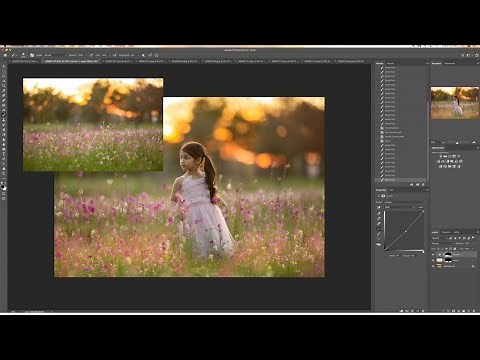Select the Brush tool in left toolbar

pos(4,115)
